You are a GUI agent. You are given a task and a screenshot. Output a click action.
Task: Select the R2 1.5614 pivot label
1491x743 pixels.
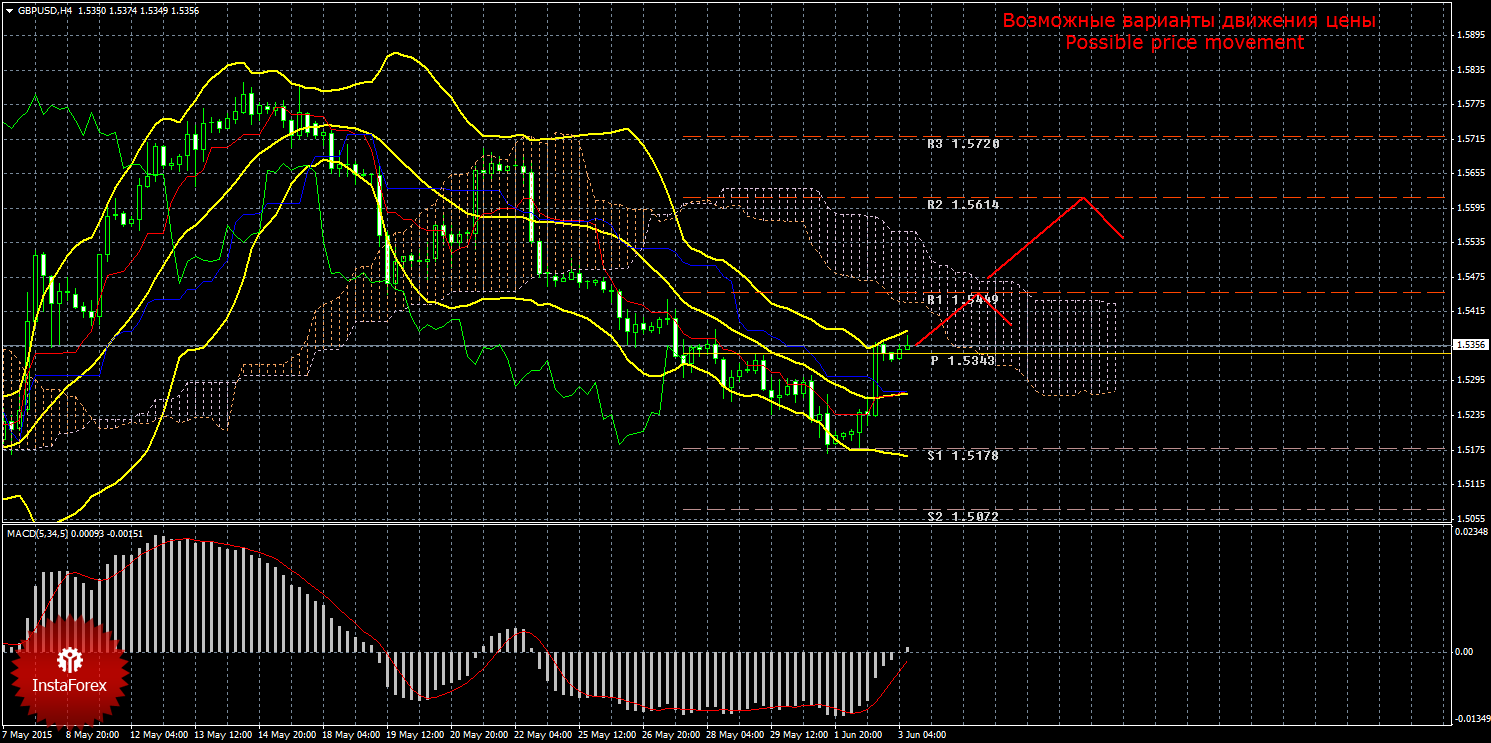[x=962, y=204]
